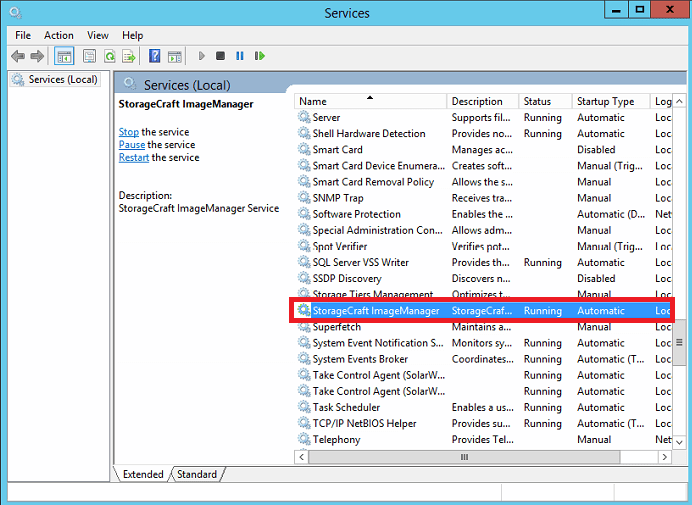Click gear icon of Smart Card service
Screen dimensions: 692x505
[304, 149]
